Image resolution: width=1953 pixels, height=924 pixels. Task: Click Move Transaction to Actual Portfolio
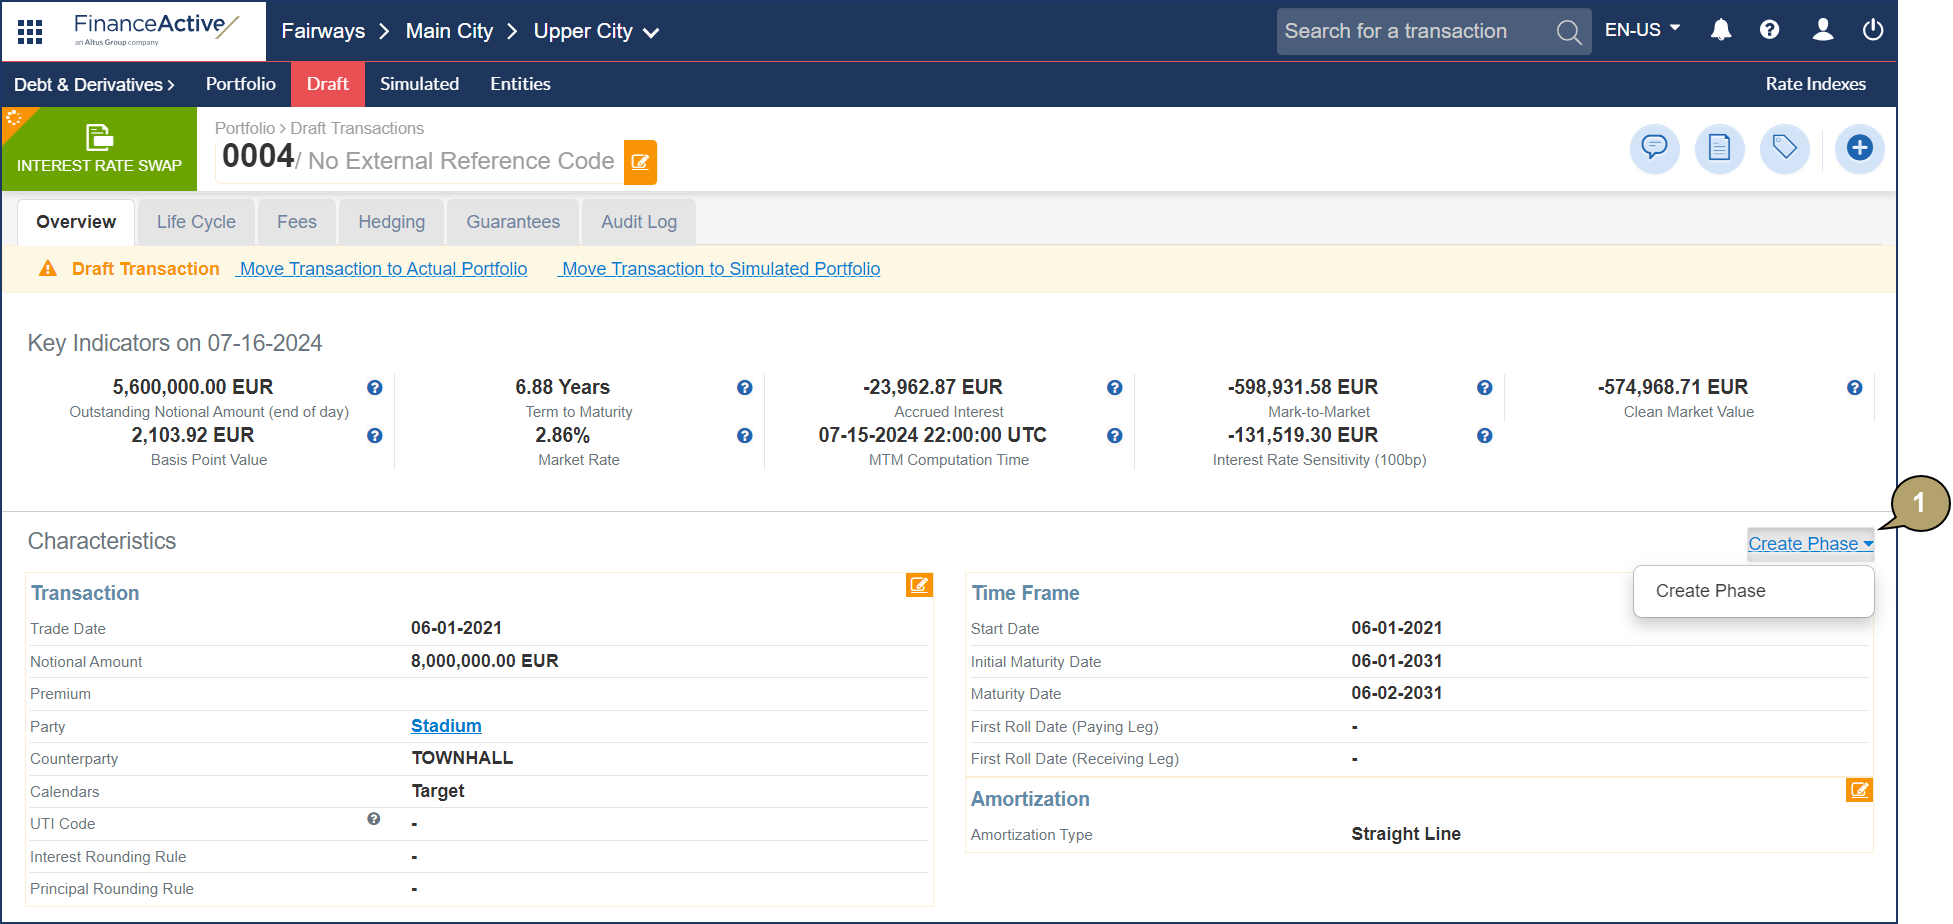382,269
